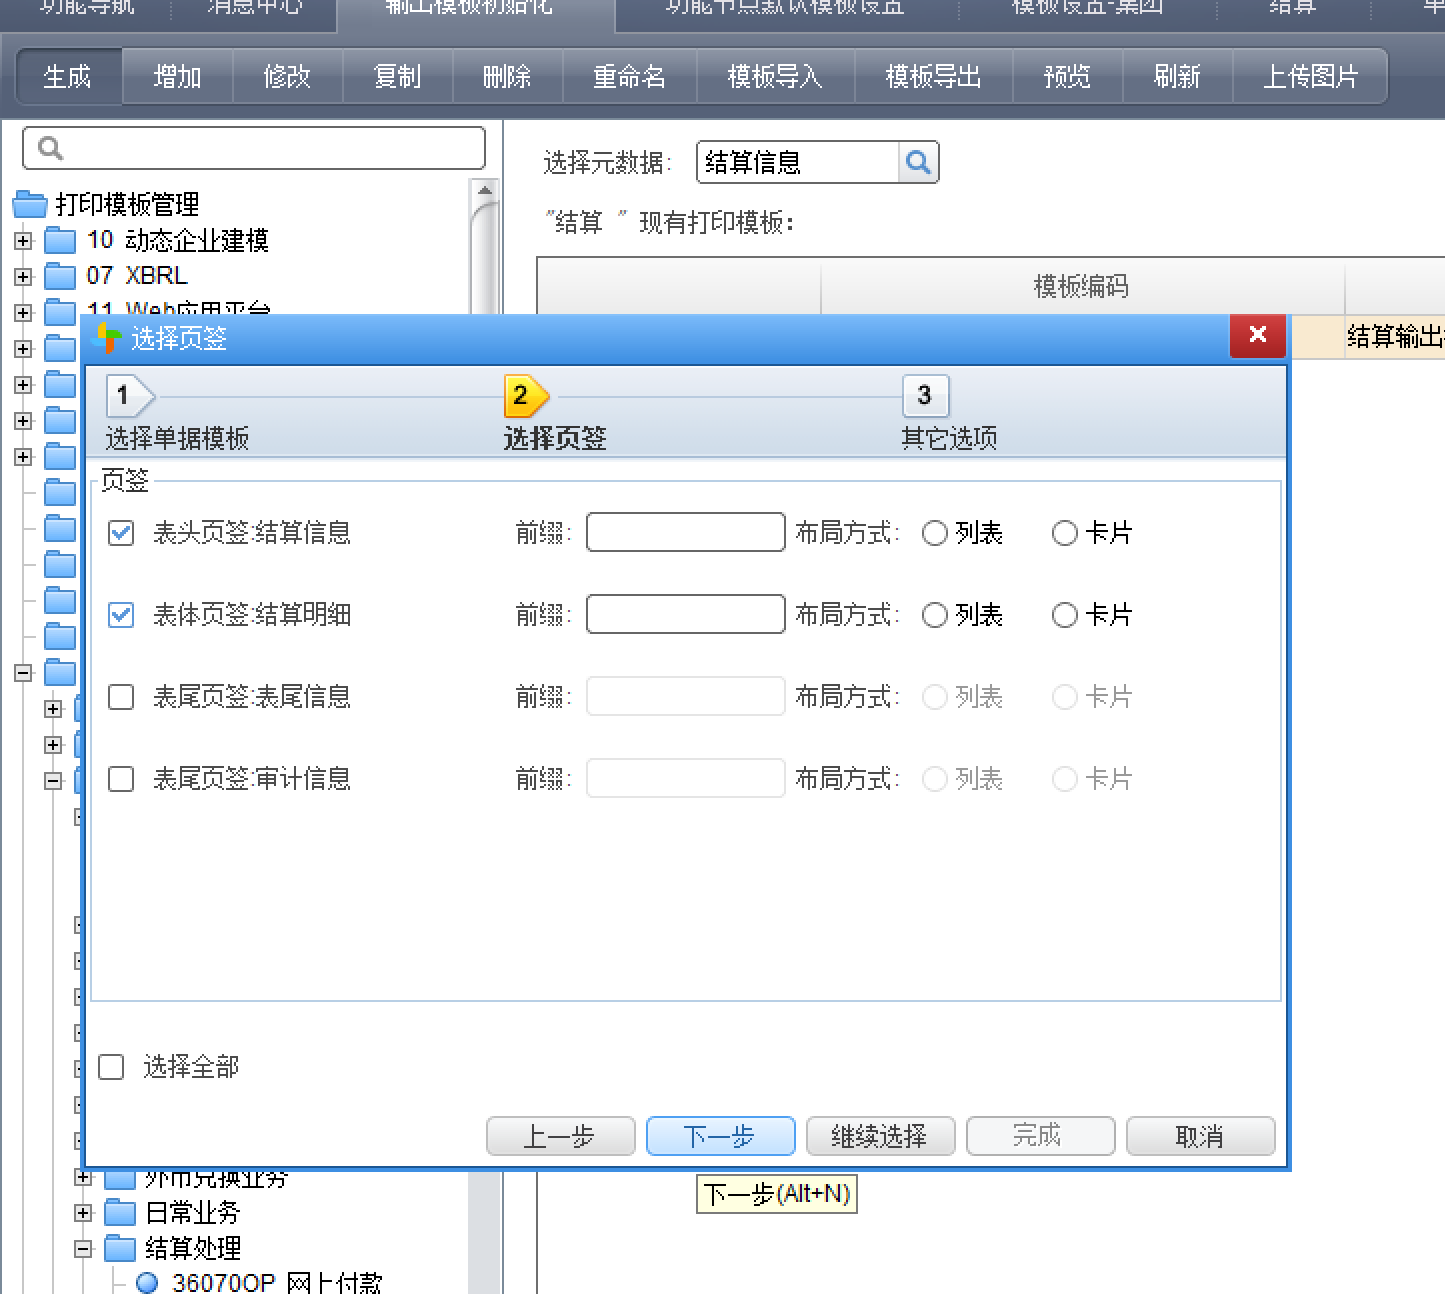Click the 删除 delete toolbar button
This screenshot has height=1294, width=1445.
(507, 76)
